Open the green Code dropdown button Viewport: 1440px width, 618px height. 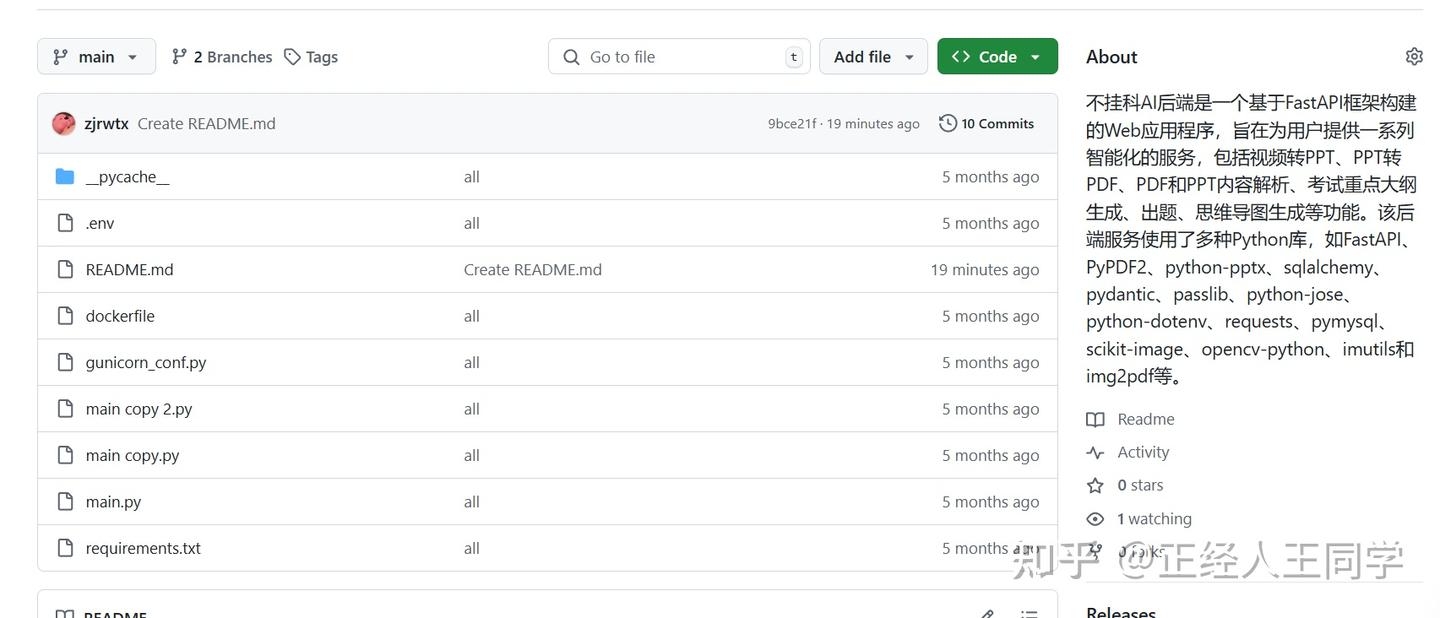pyautogui.click(x=997, y=57)
